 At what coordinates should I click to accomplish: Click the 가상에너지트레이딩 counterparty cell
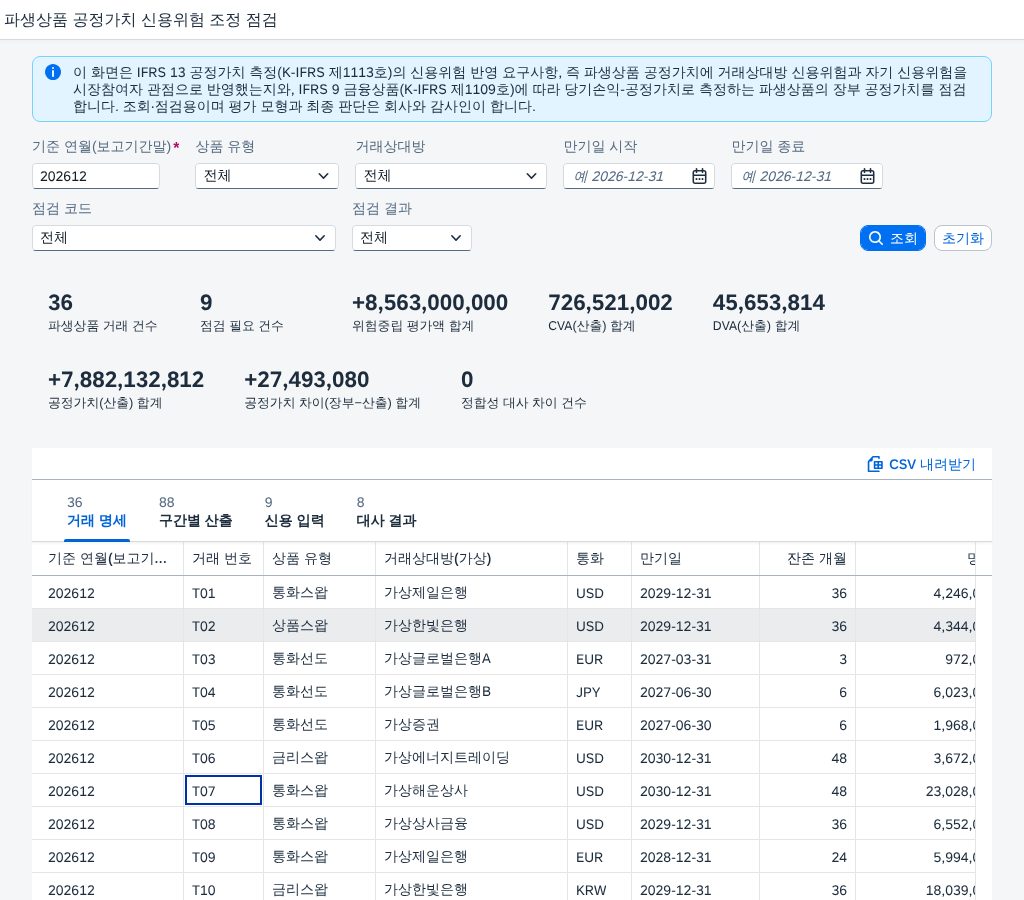tap(472, 758)
